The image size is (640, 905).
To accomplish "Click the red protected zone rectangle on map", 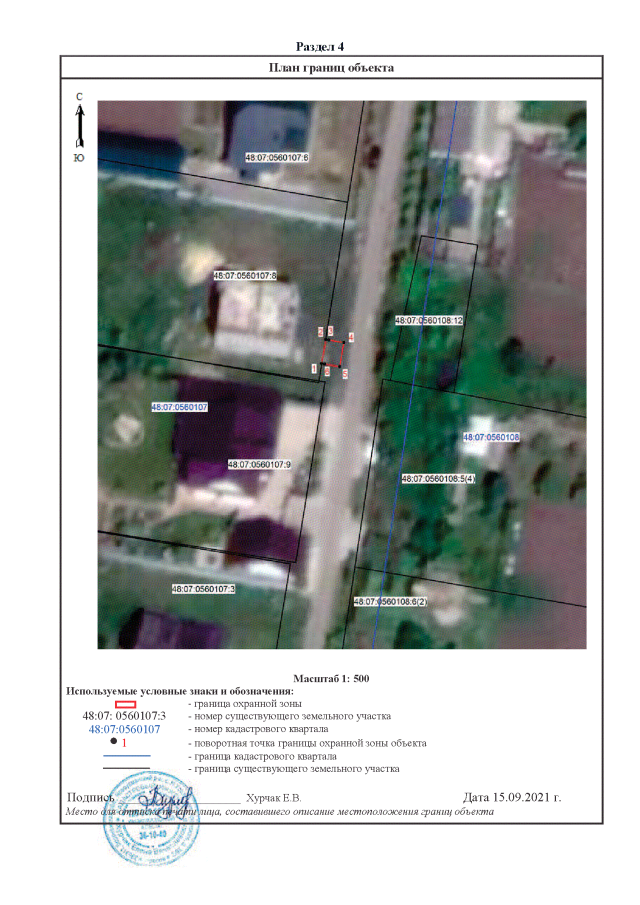I will [333, 353].
